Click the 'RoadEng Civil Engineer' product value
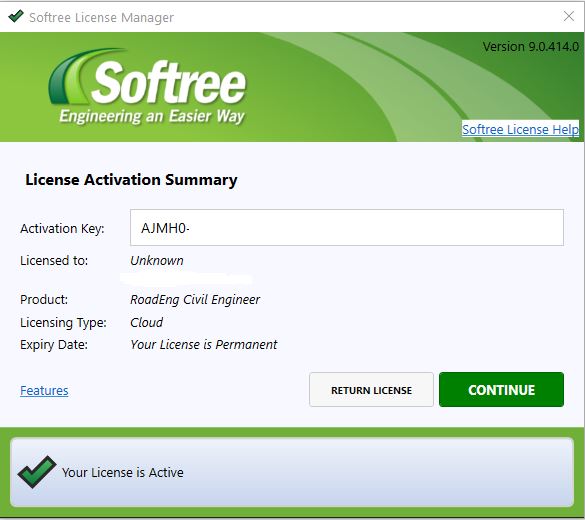The image size is (585, 520). [195, 300]
